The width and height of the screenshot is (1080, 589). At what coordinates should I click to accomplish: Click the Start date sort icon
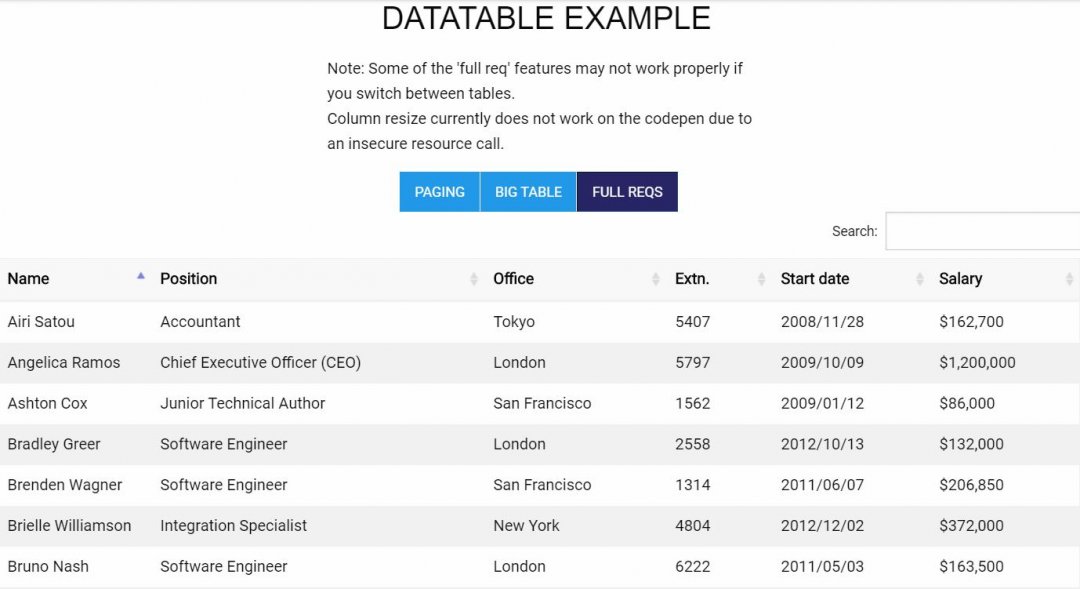[x=917, y=279]
